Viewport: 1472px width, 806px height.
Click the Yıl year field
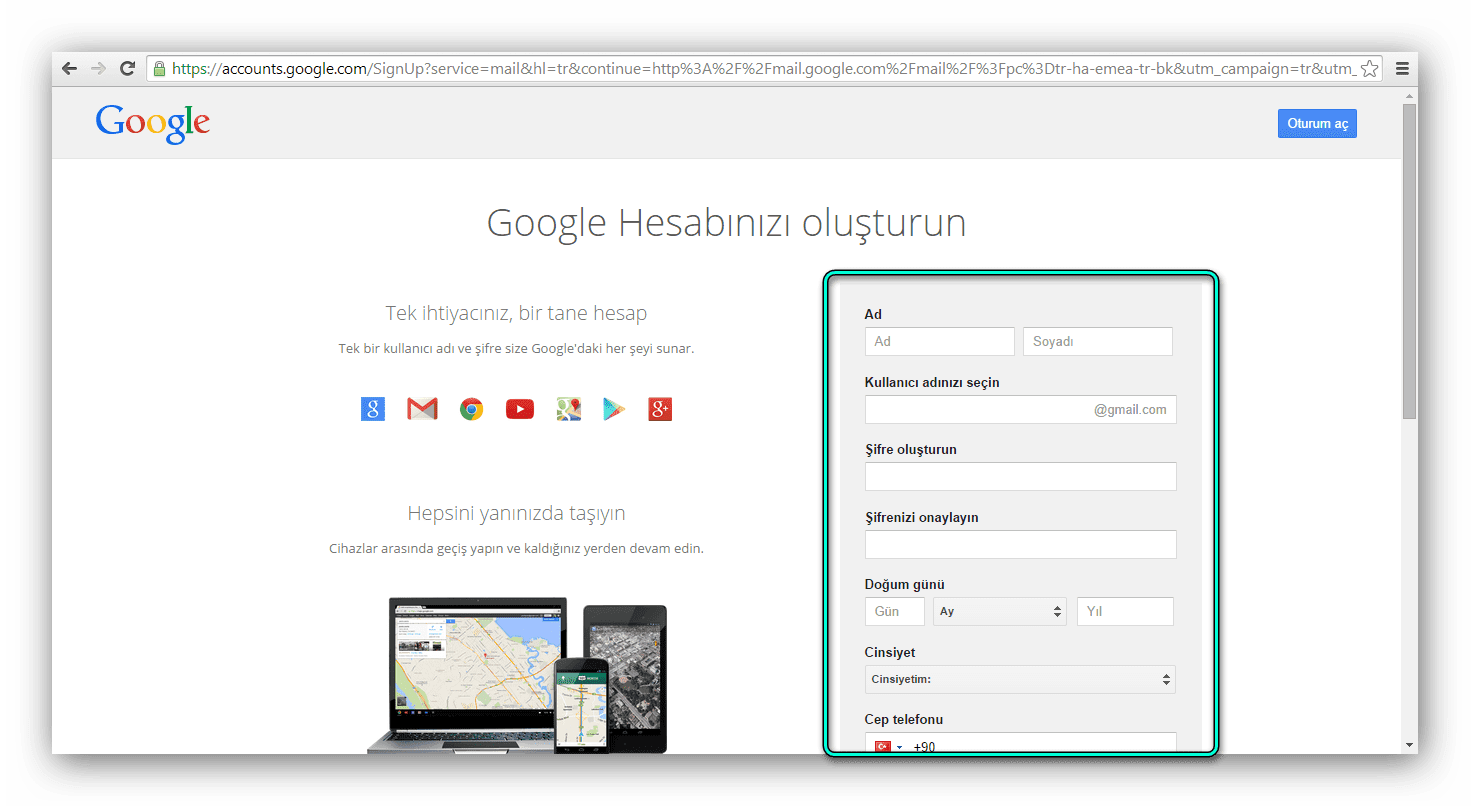click(x=1125, y=611)
